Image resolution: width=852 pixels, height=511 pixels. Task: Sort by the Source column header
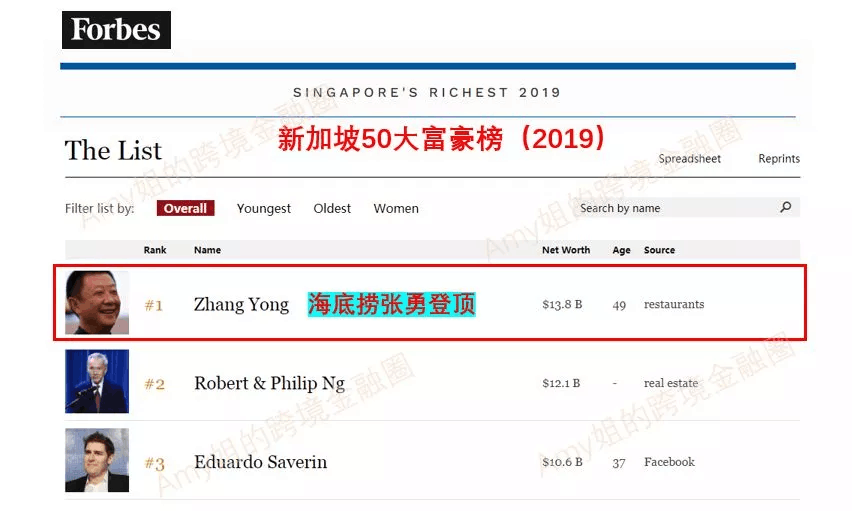click(659, 250)
